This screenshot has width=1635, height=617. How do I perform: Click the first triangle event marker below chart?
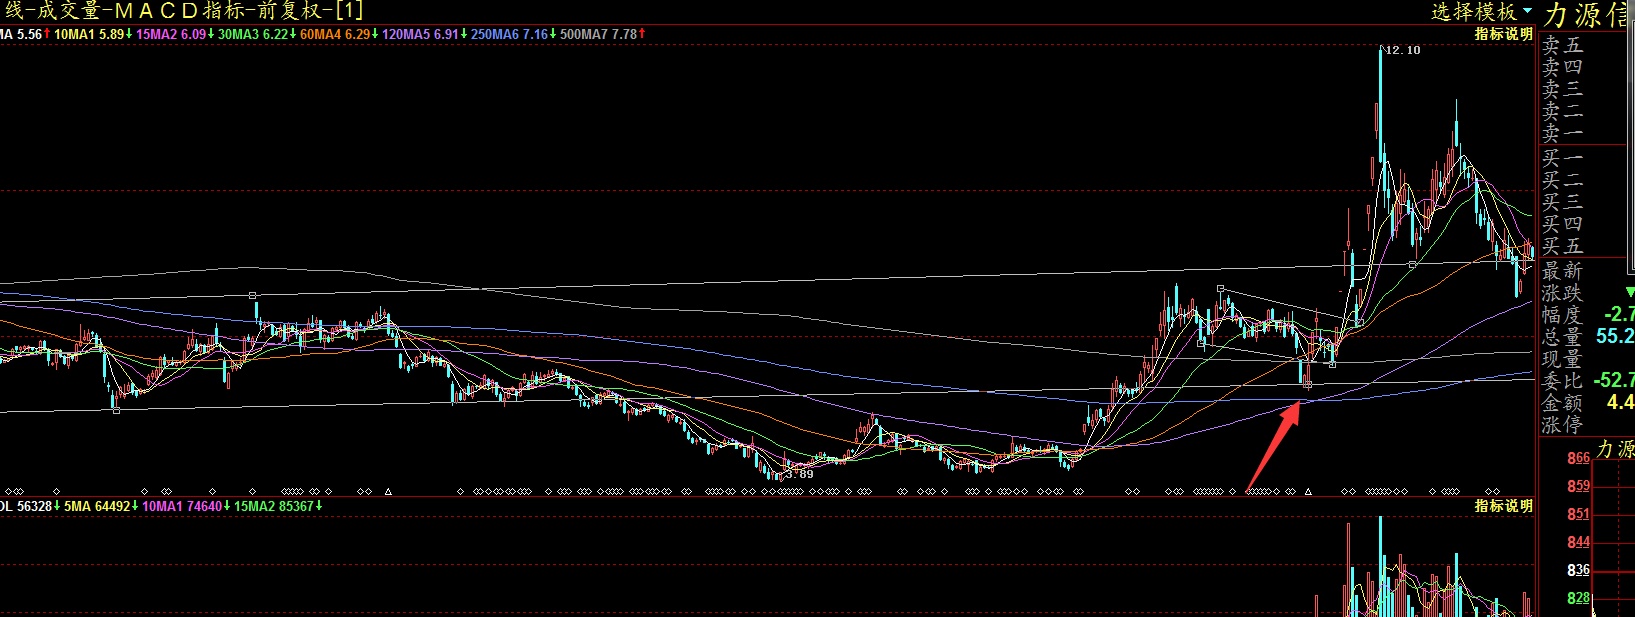click(x=388, y=491)
